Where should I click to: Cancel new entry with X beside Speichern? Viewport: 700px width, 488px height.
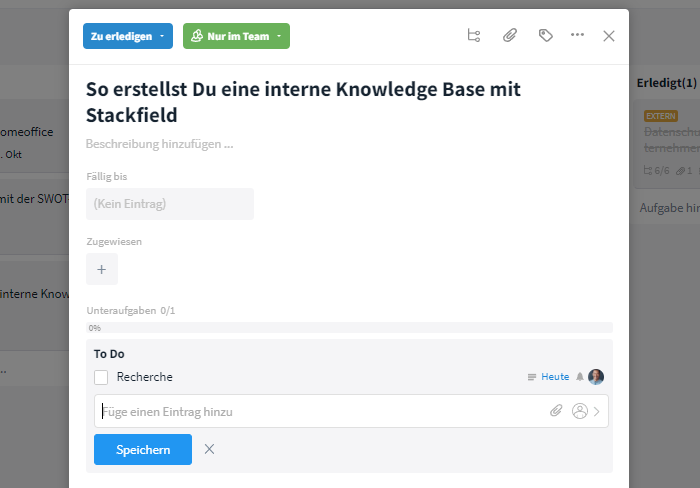[209, 449]
